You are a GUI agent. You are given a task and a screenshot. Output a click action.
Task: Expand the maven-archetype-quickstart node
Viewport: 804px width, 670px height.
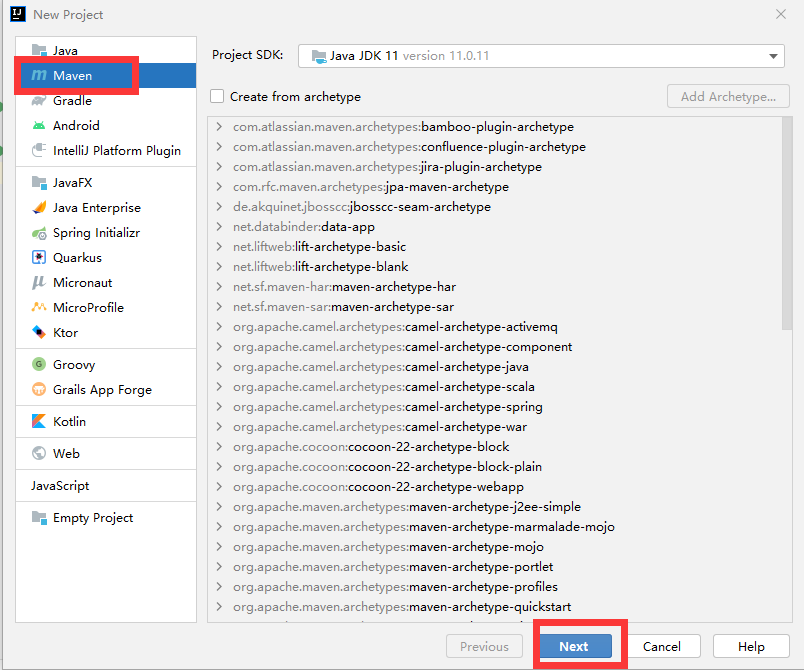coord(219,606)
